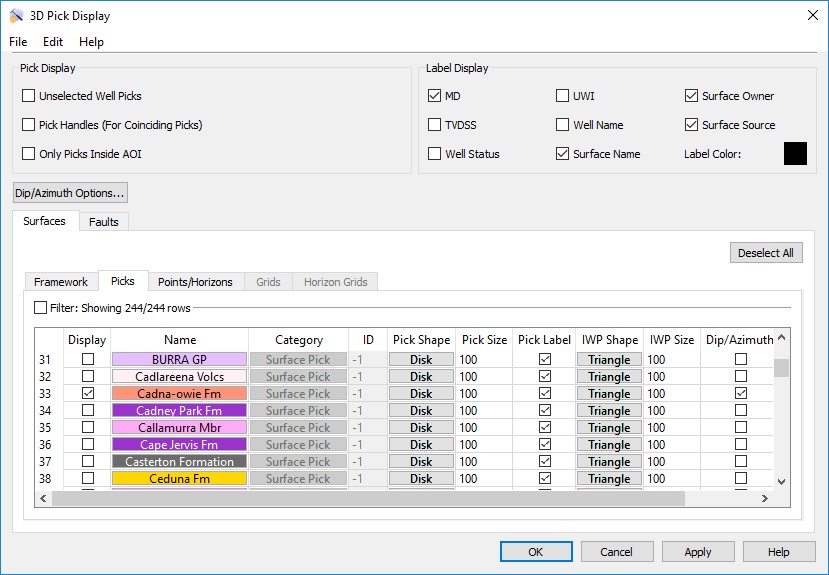Toggle the MD label checkbox

(434, 96)
